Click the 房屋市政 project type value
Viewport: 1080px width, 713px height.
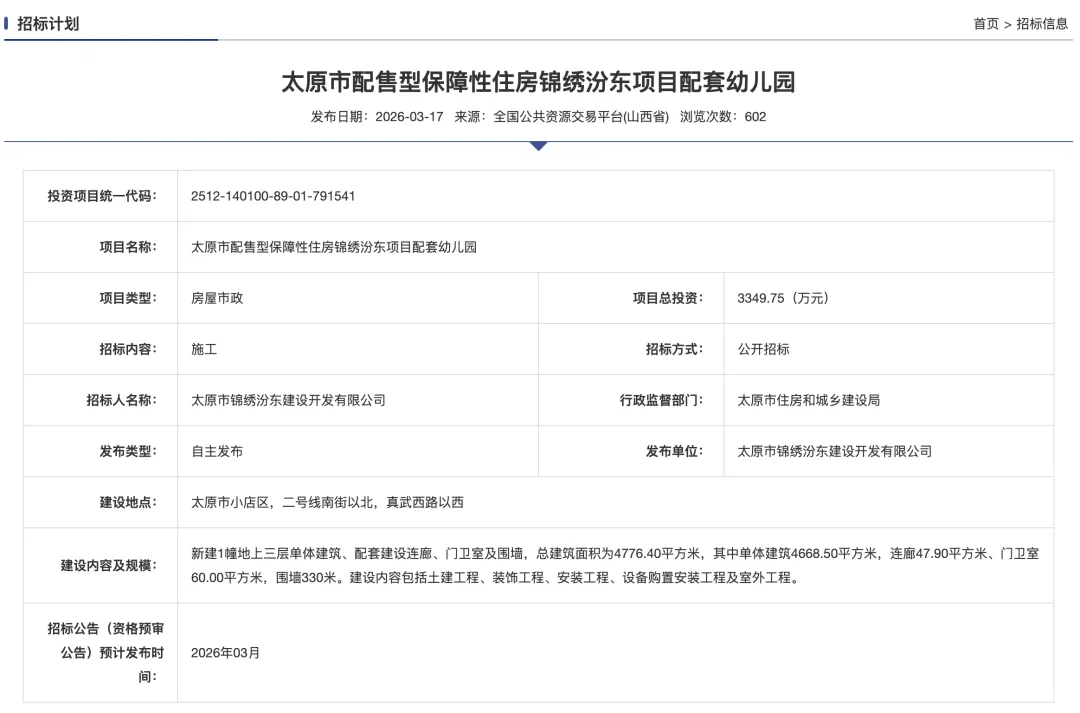tap(217, 298)
